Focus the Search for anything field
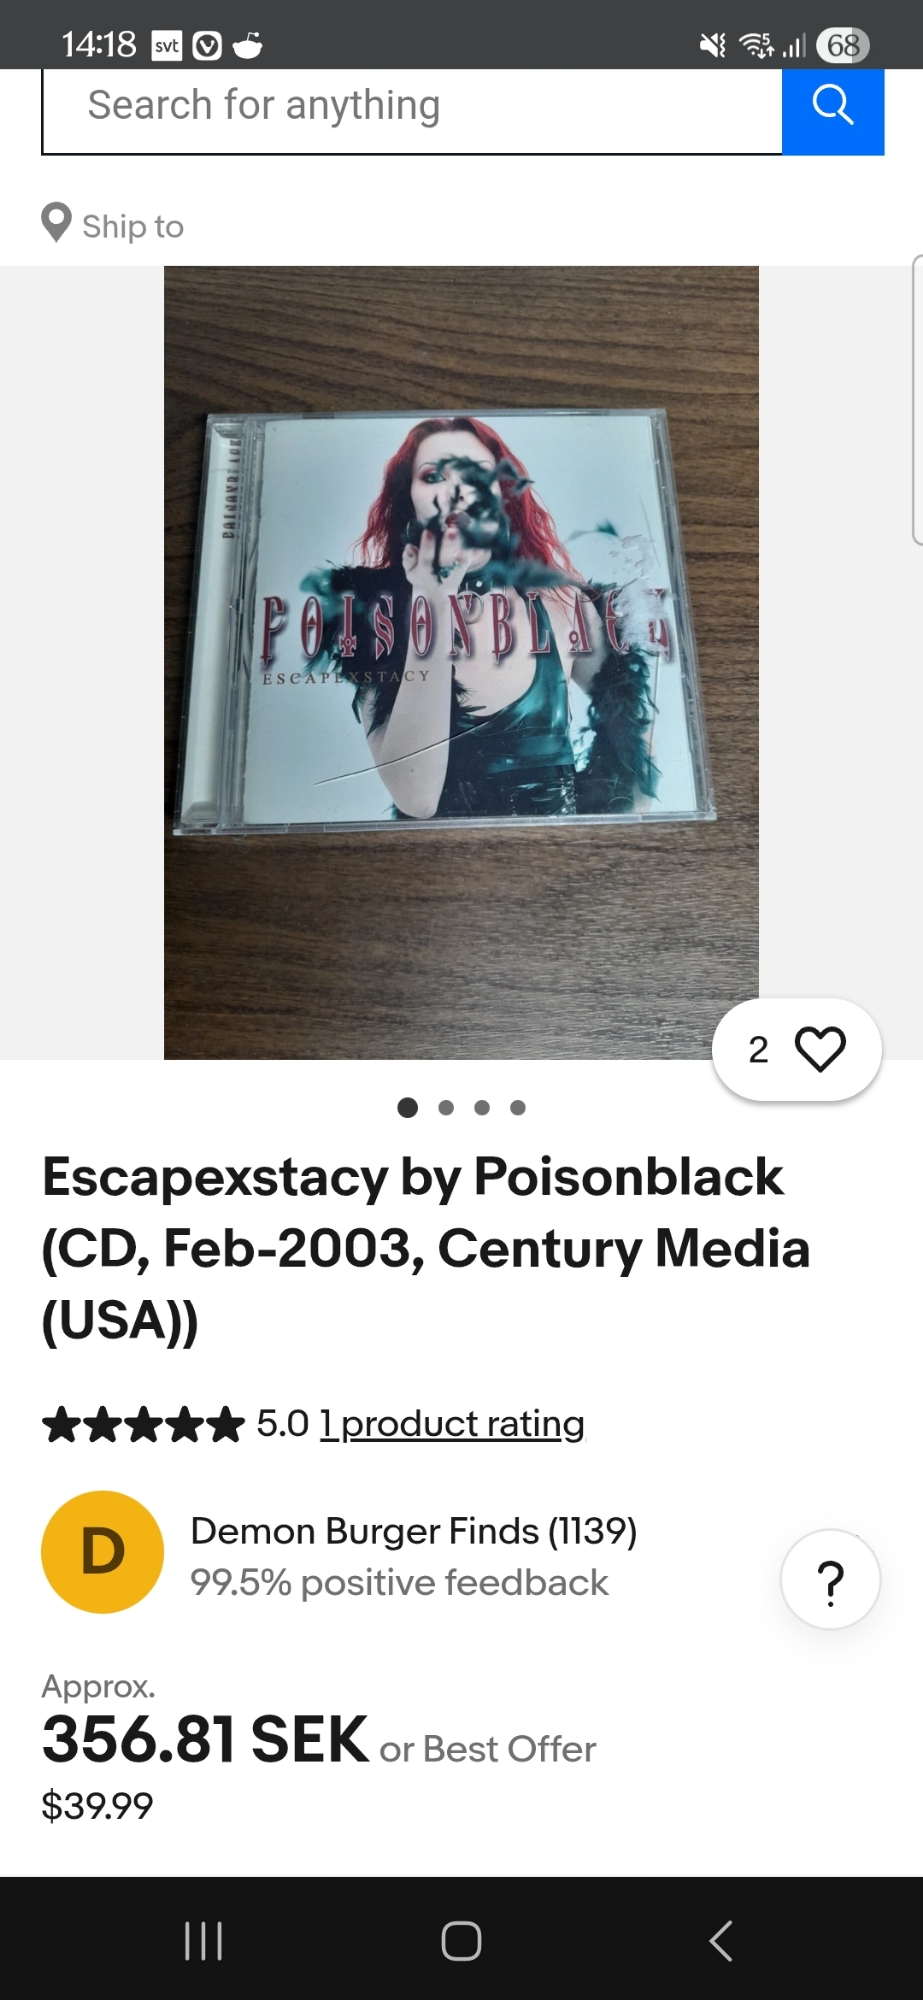The height and width of the screenshot is (2000, 923). [x=412, y=106]
